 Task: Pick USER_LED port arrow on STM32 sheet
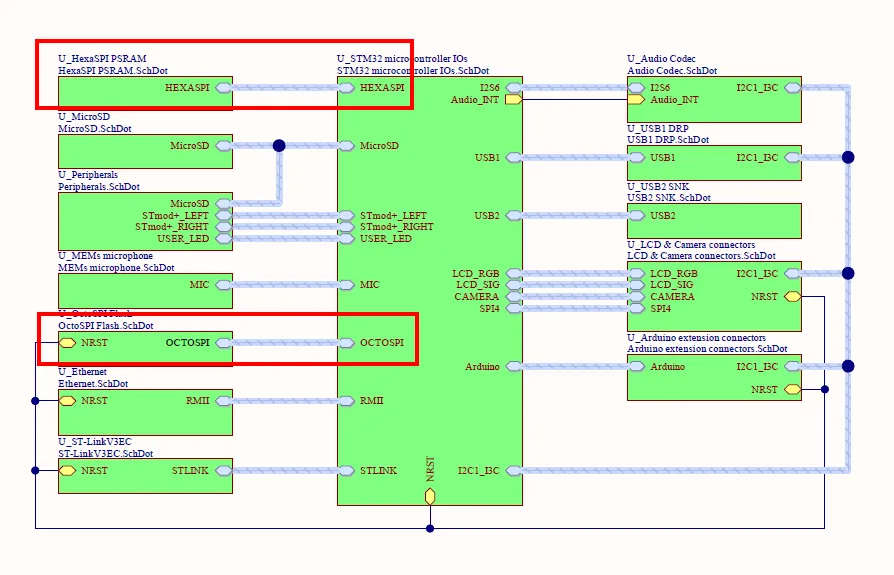(x=346, y=238)
